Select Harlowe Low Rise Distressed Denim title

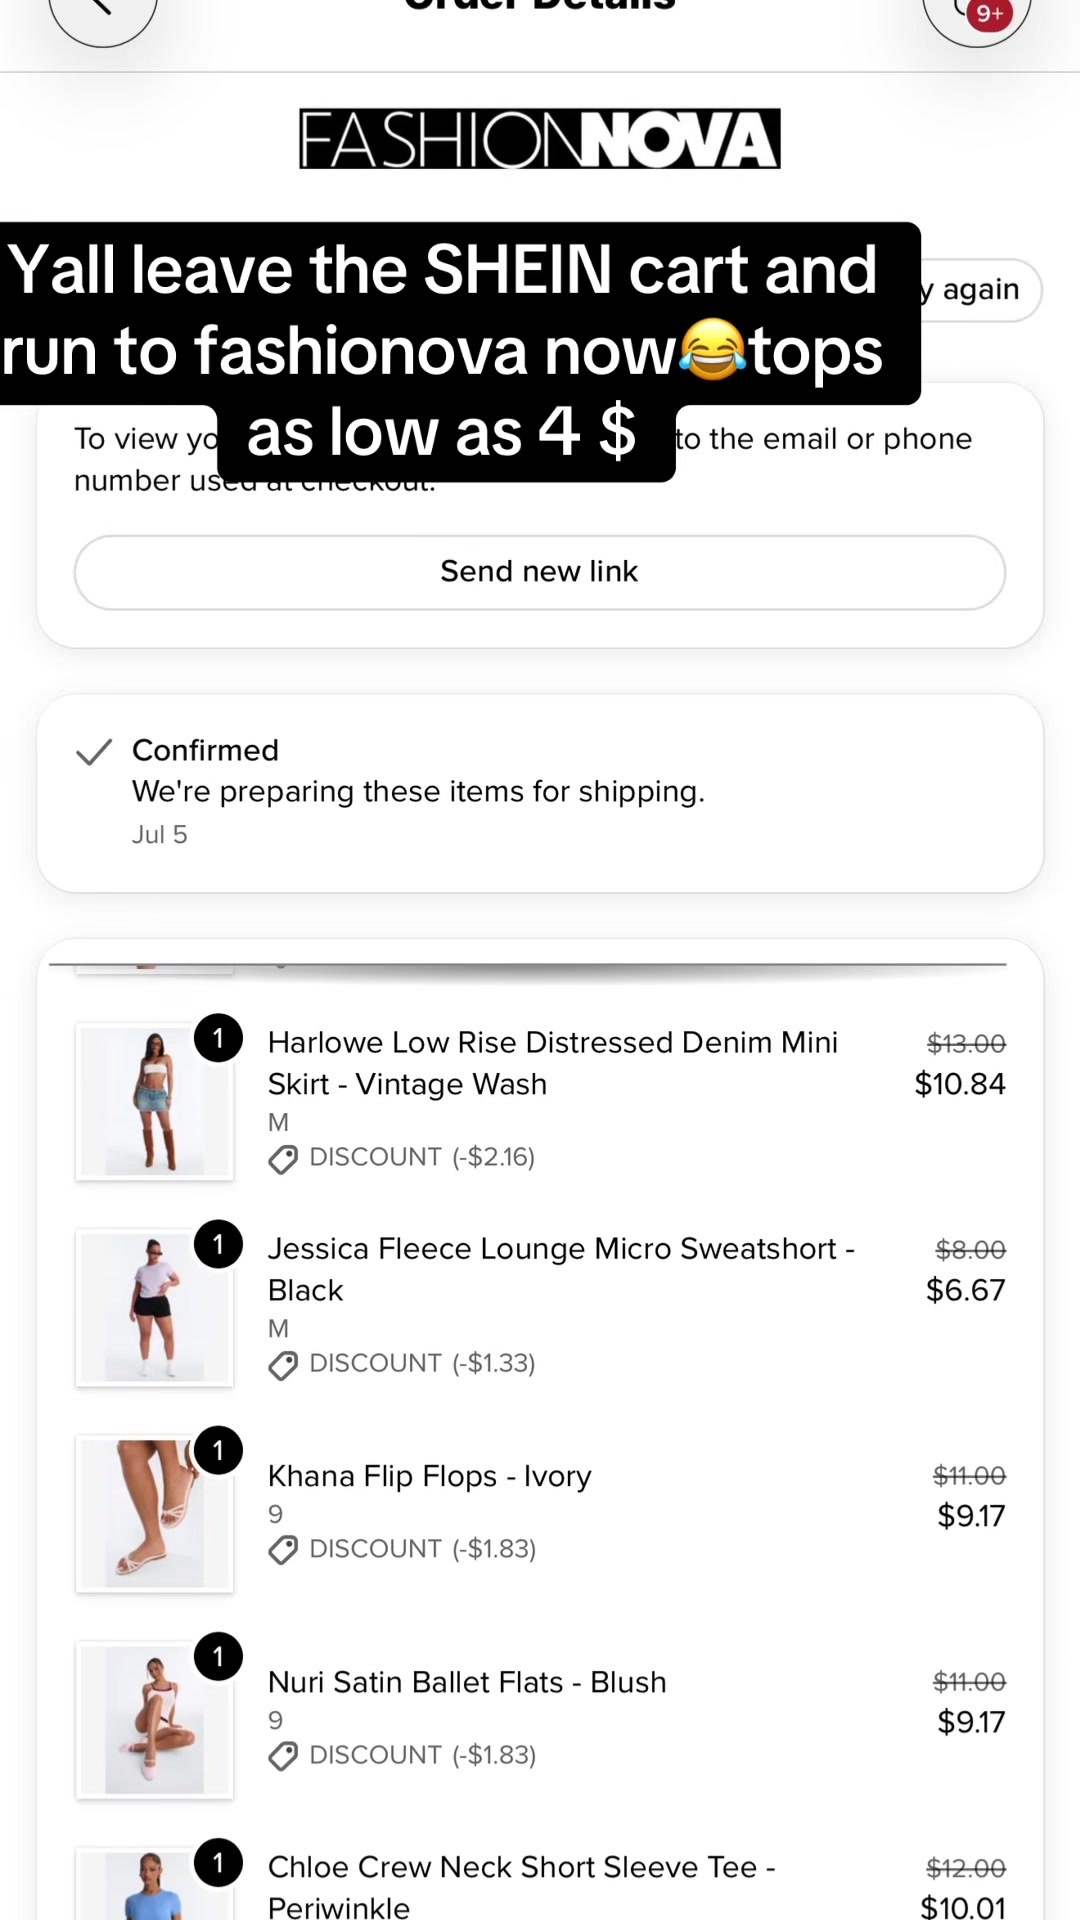click(553, 1063)
